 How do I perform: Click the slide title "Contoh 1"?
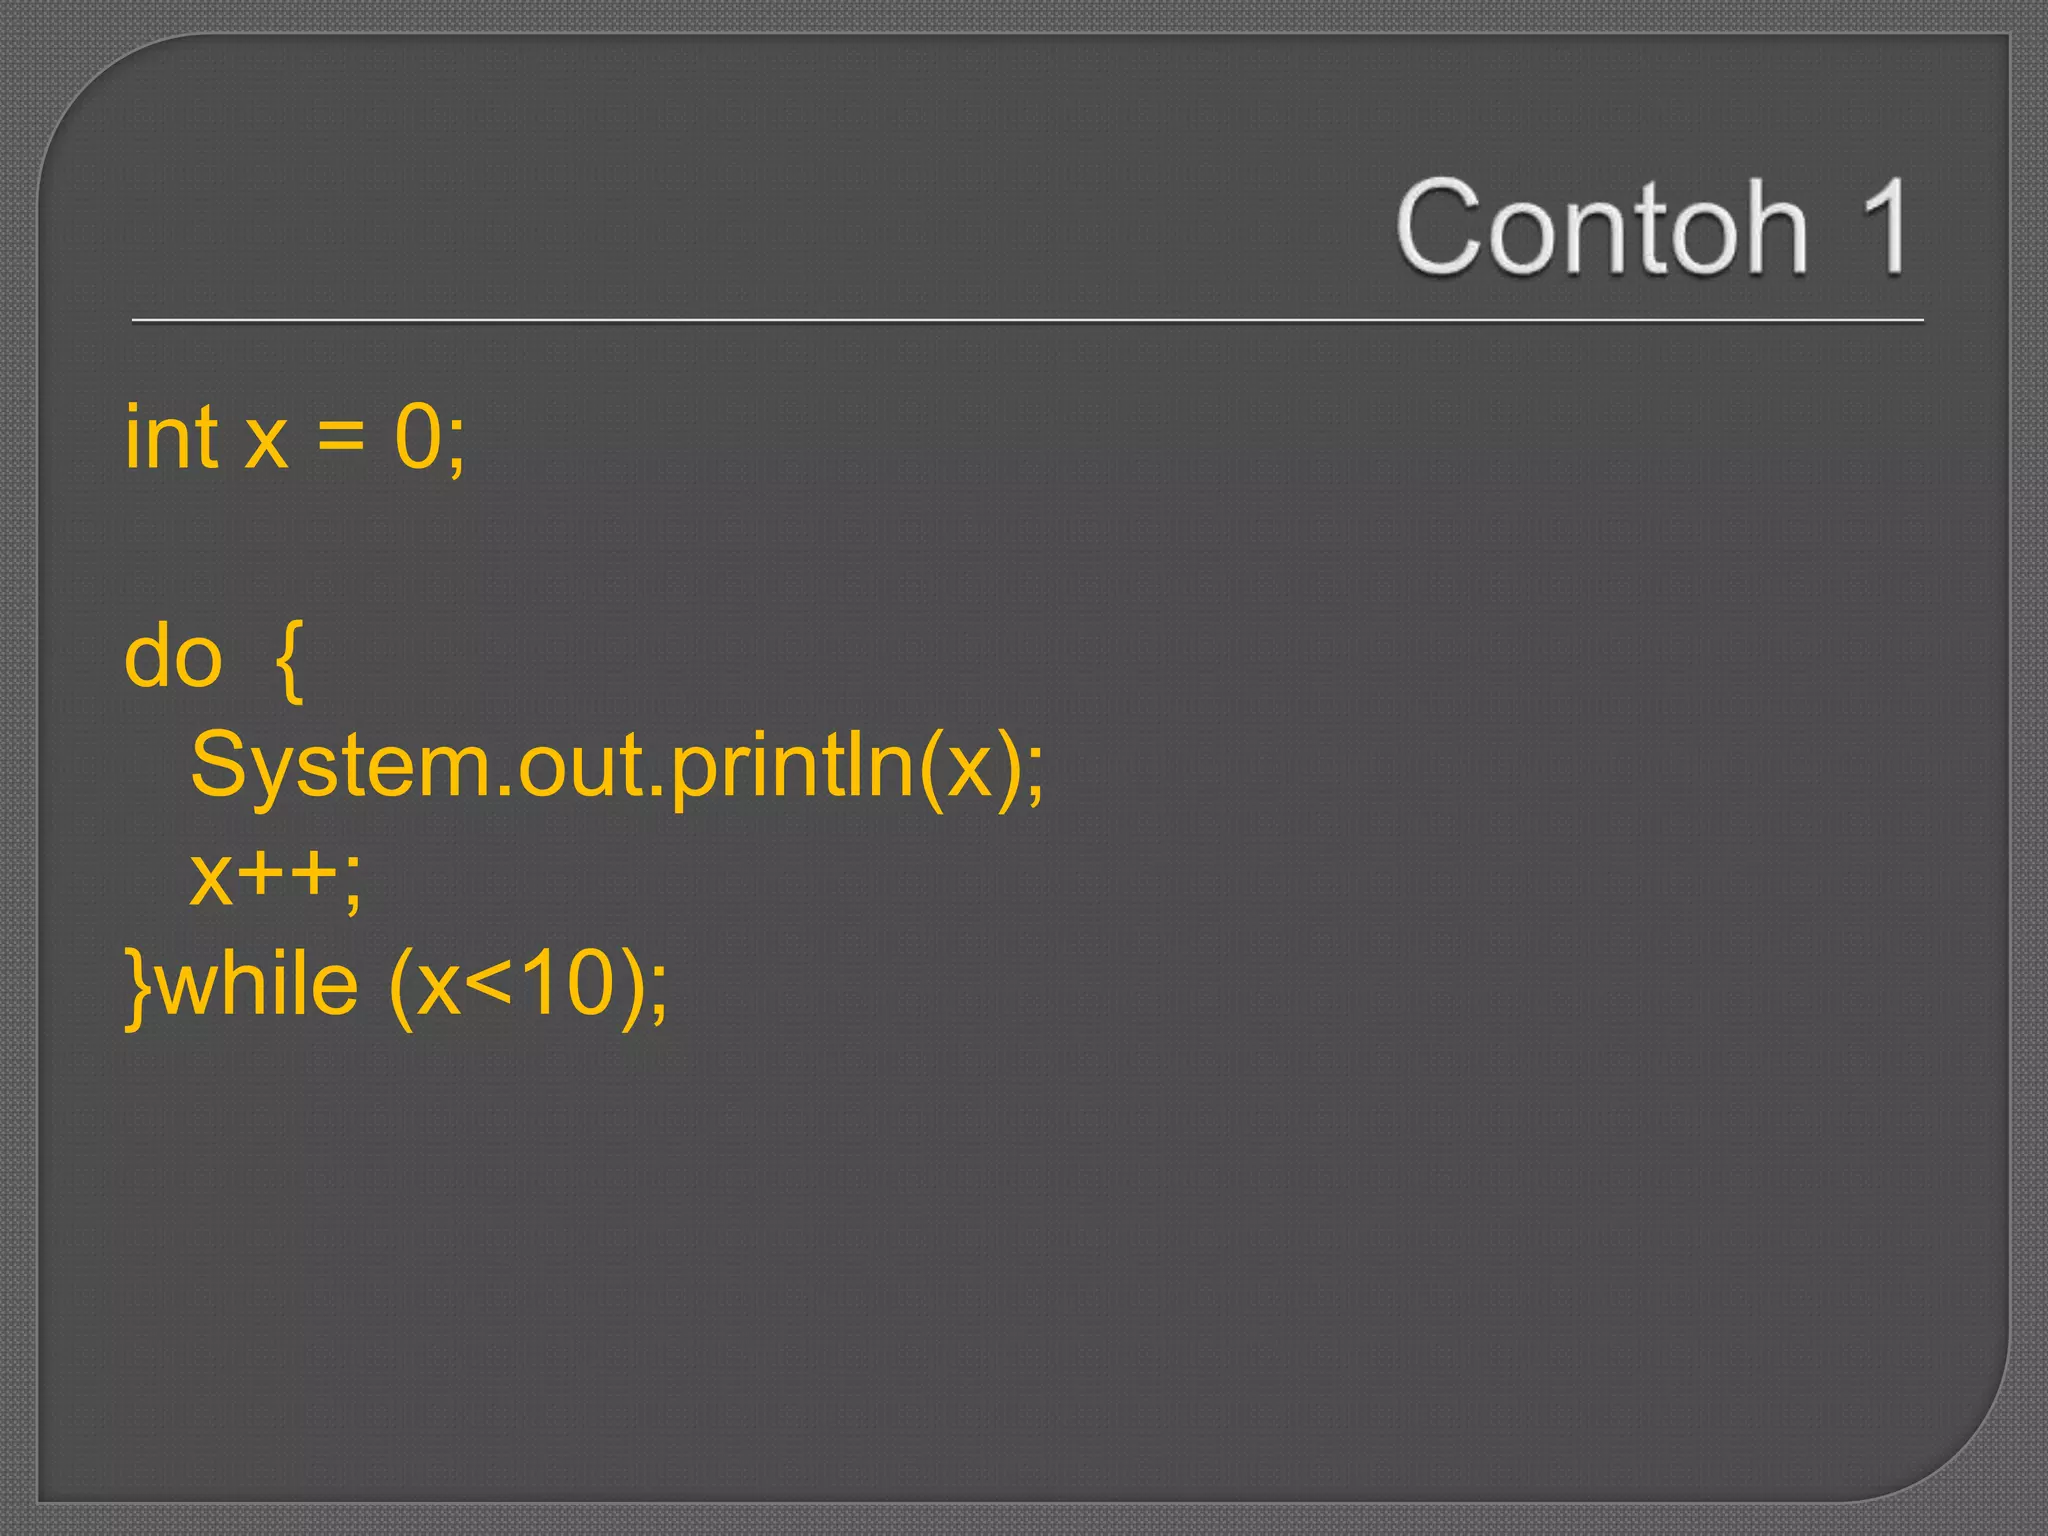1652,227
